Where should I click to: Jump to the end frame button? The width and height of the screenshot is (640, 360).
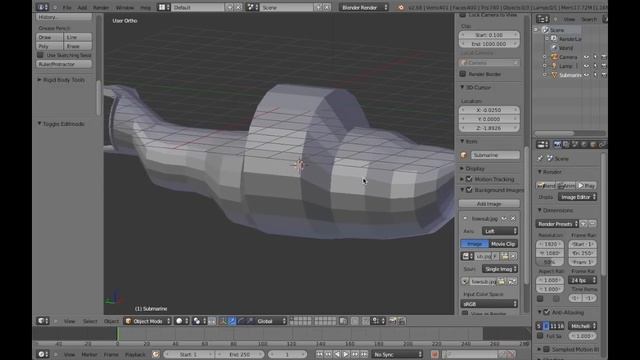coord(364,355)
